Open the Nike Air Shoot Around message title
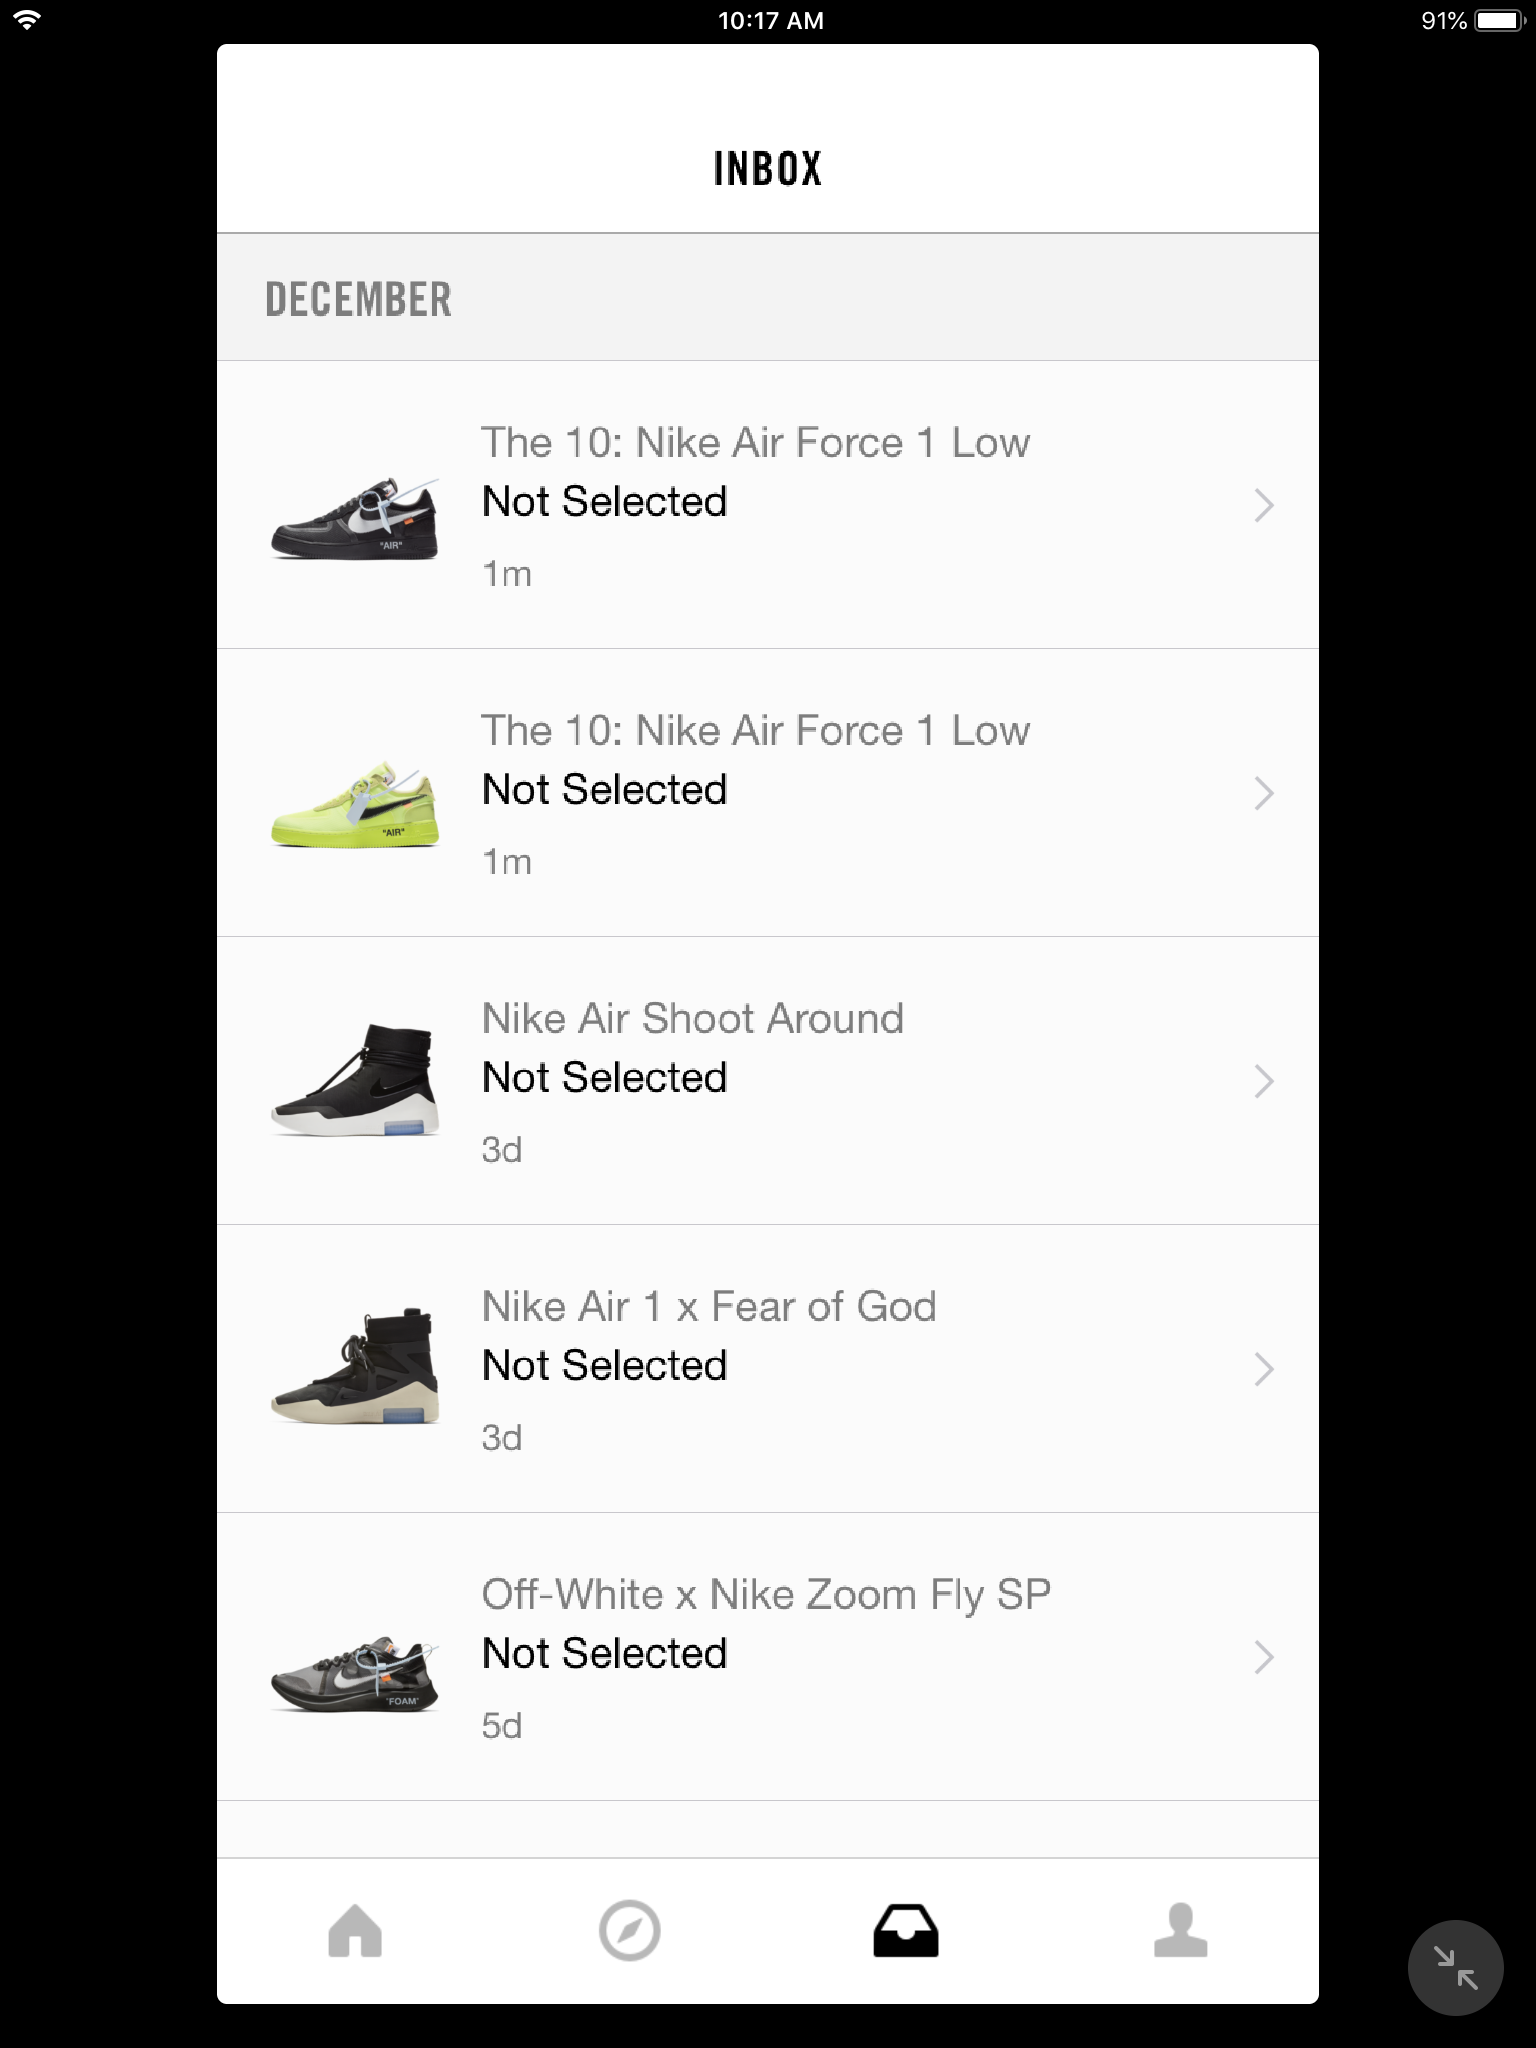The height and width of the screenshot is (2048, 1536). (x=692, y=1019)
